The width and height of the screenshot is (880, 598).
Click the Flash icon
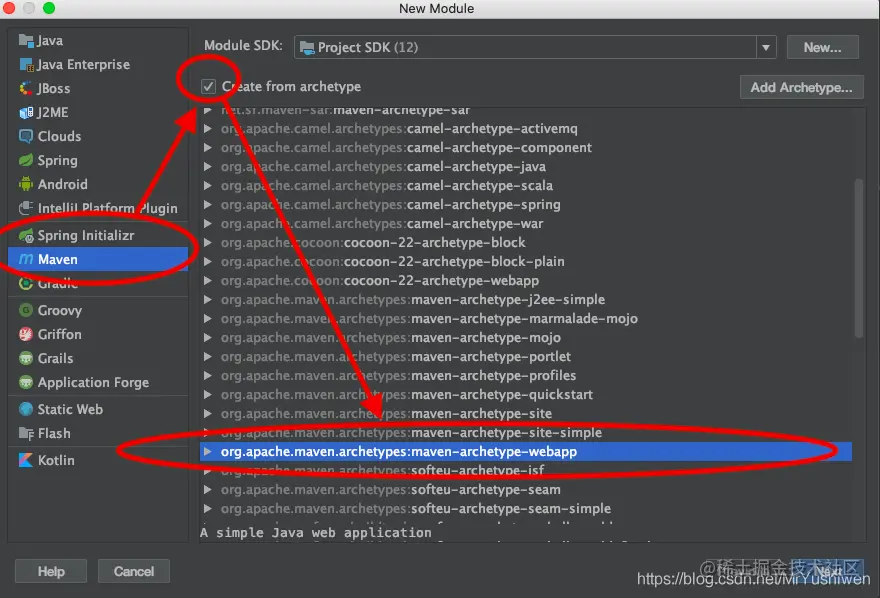click(26, 434)
